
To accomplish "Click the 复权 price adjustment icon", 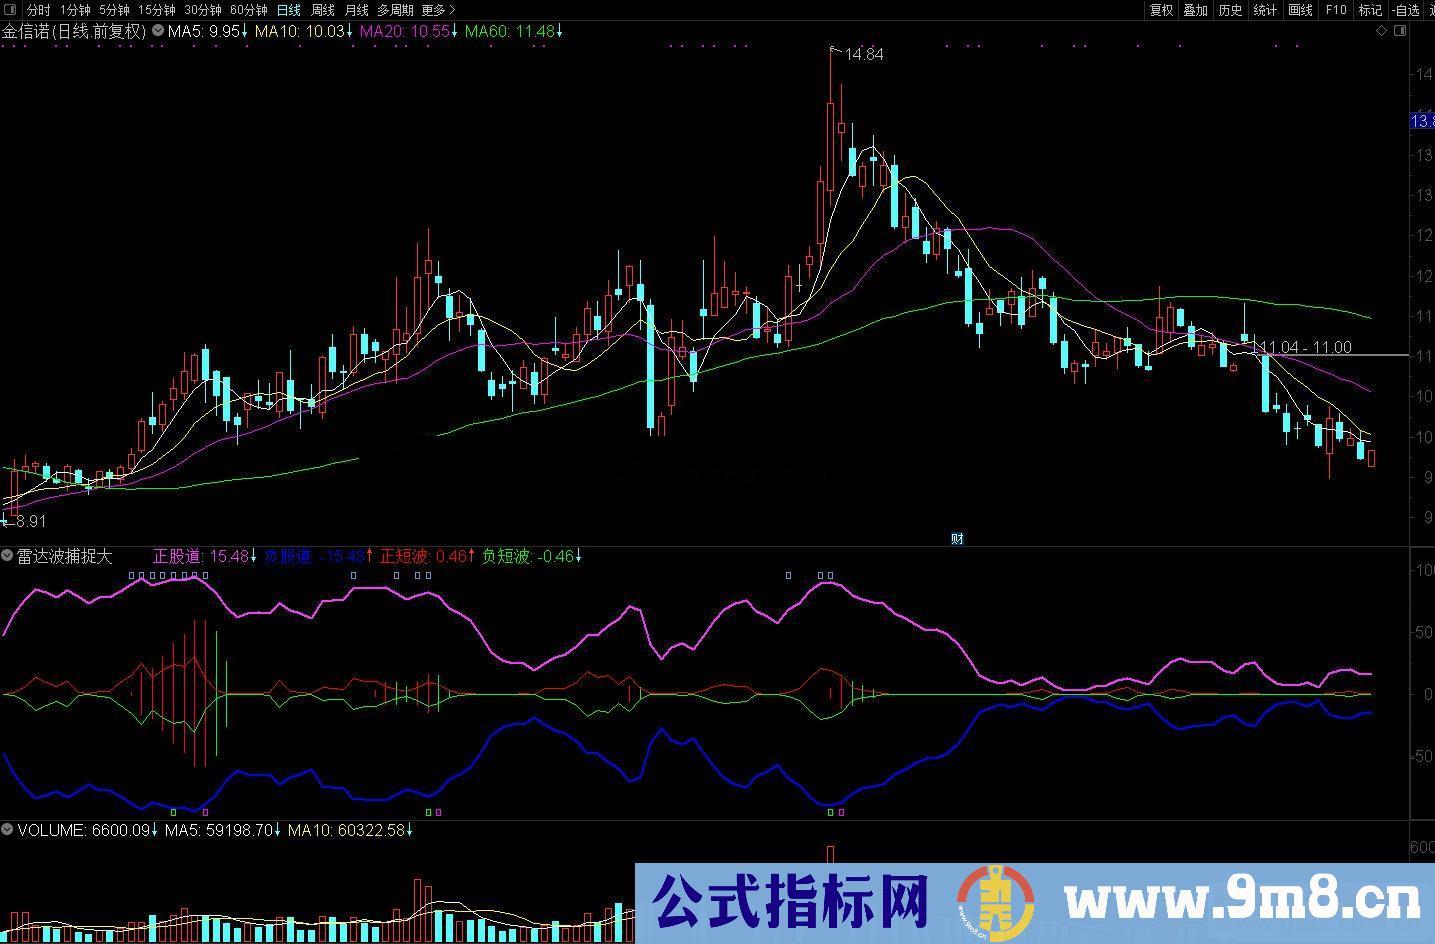I will tap(1162, 10).
